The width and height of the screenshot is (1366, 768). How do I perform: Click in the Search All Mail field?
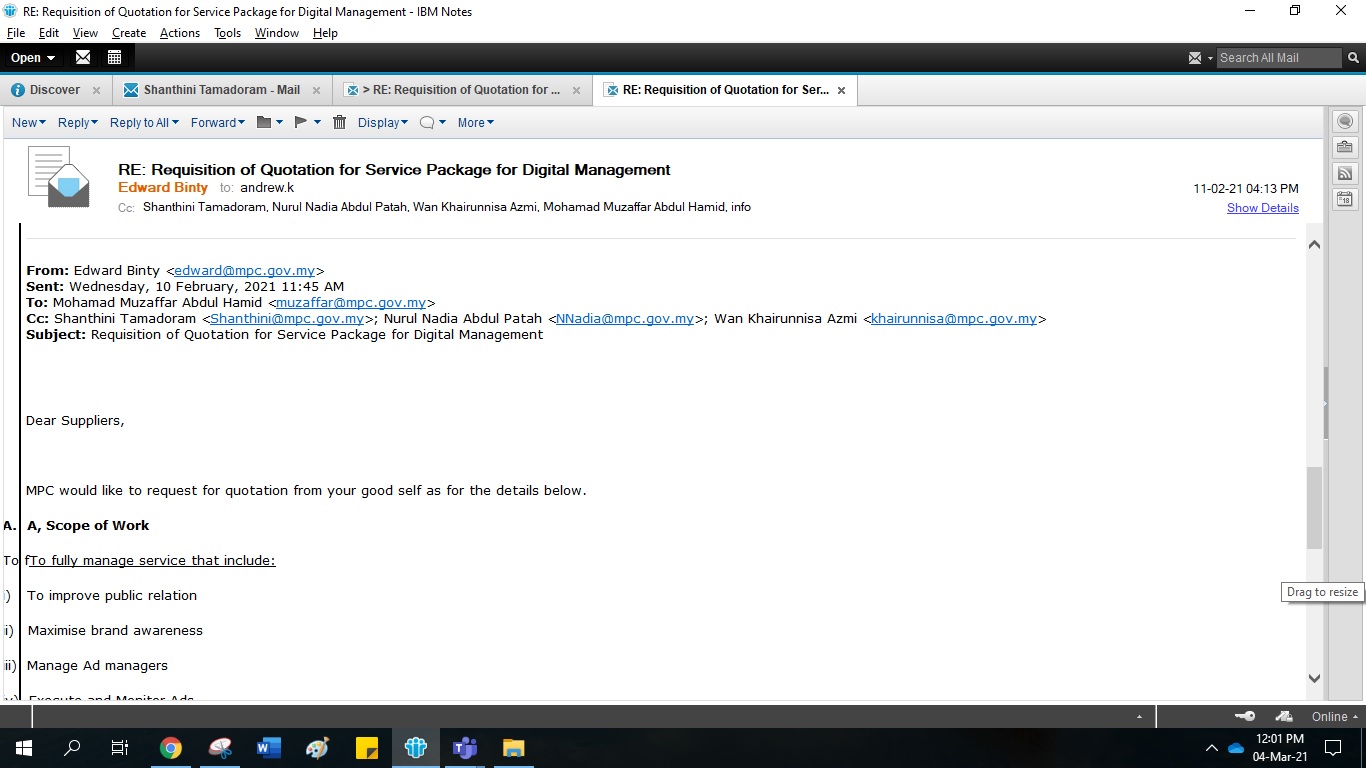tap(1278, 58)
